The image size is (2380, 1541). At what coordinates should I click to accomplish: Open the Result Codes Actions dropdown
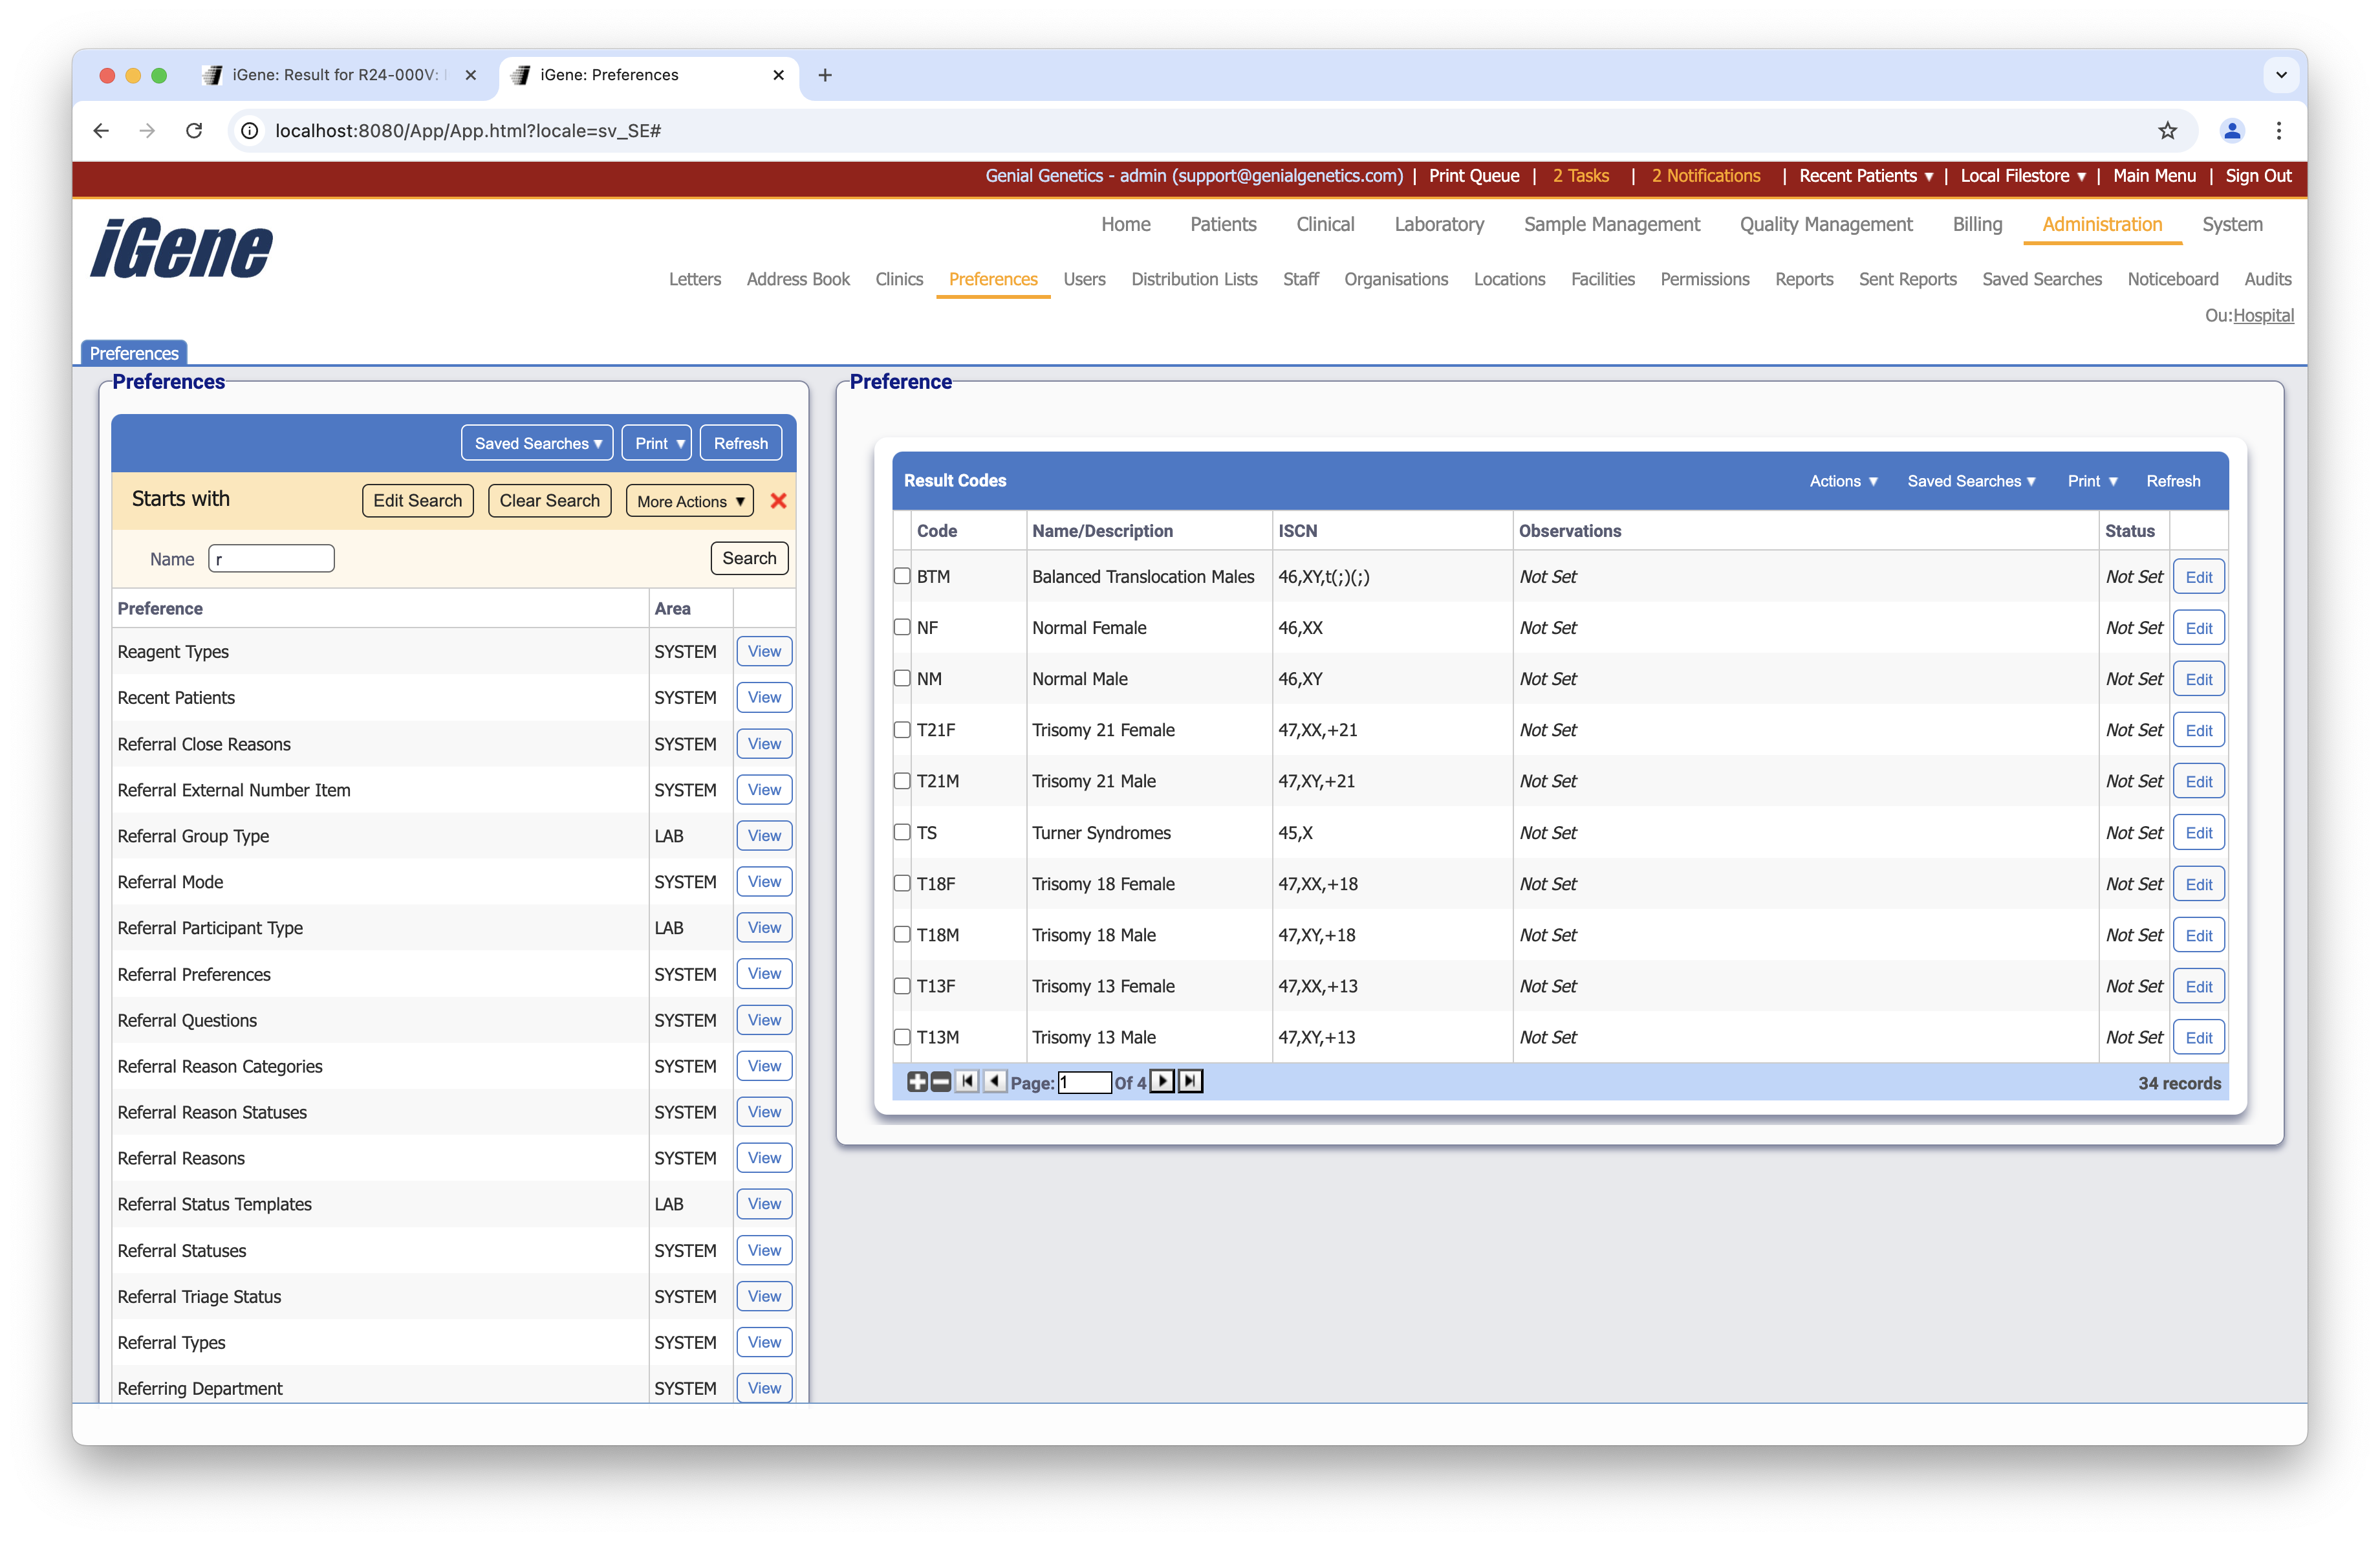coord(1843,481)
